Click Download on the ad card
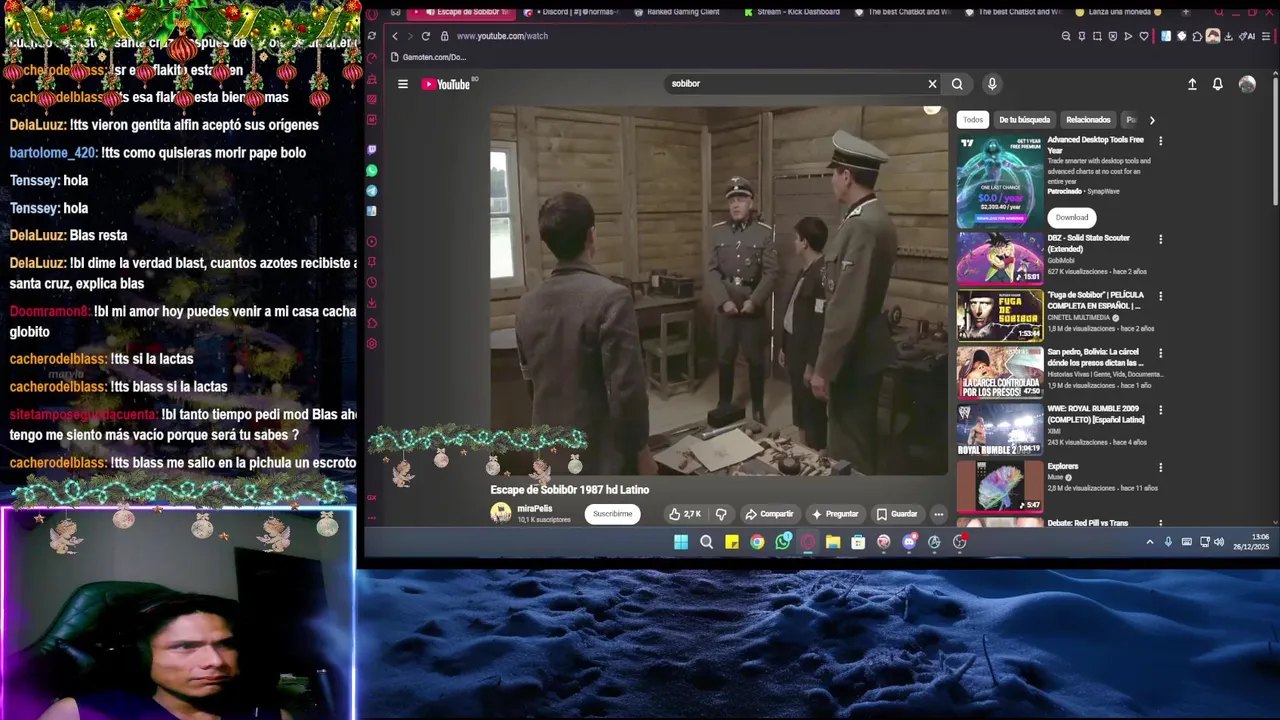The image size is (1280, 720). tap(1072, 217)
